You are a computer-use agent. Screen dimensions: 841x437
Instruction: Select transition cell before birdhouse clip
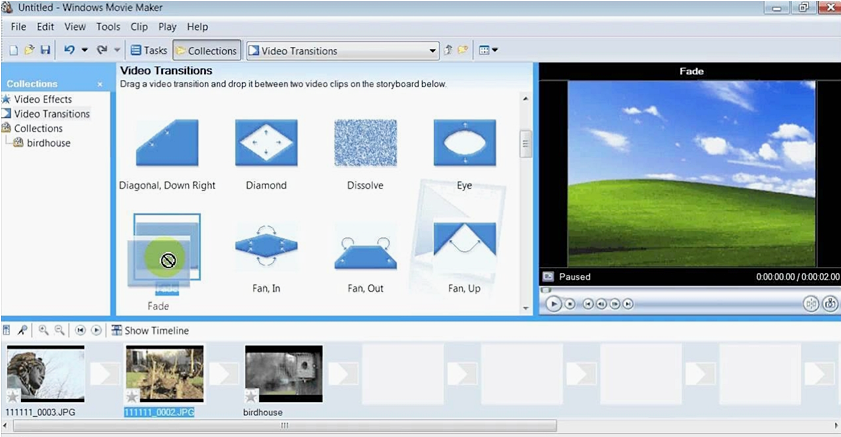224,374
